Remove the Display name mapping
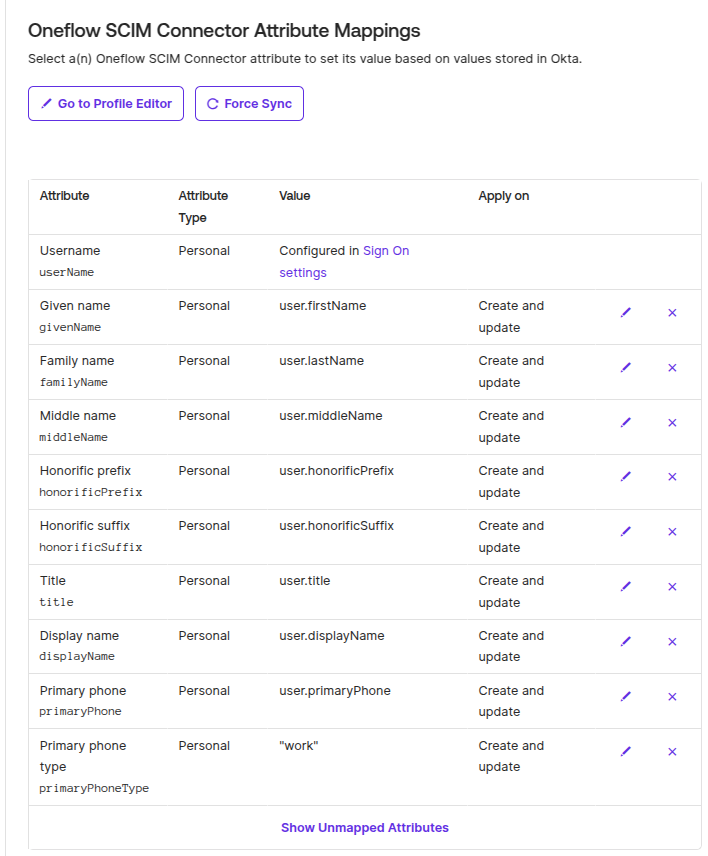The width and height of the screenshot is (708, 856). [672, 642]
